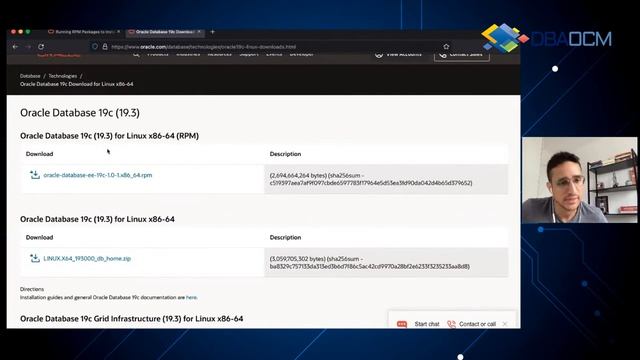
Task: Click the browser forward arrow
Action: pyautogui.click(x=28, y=47)
